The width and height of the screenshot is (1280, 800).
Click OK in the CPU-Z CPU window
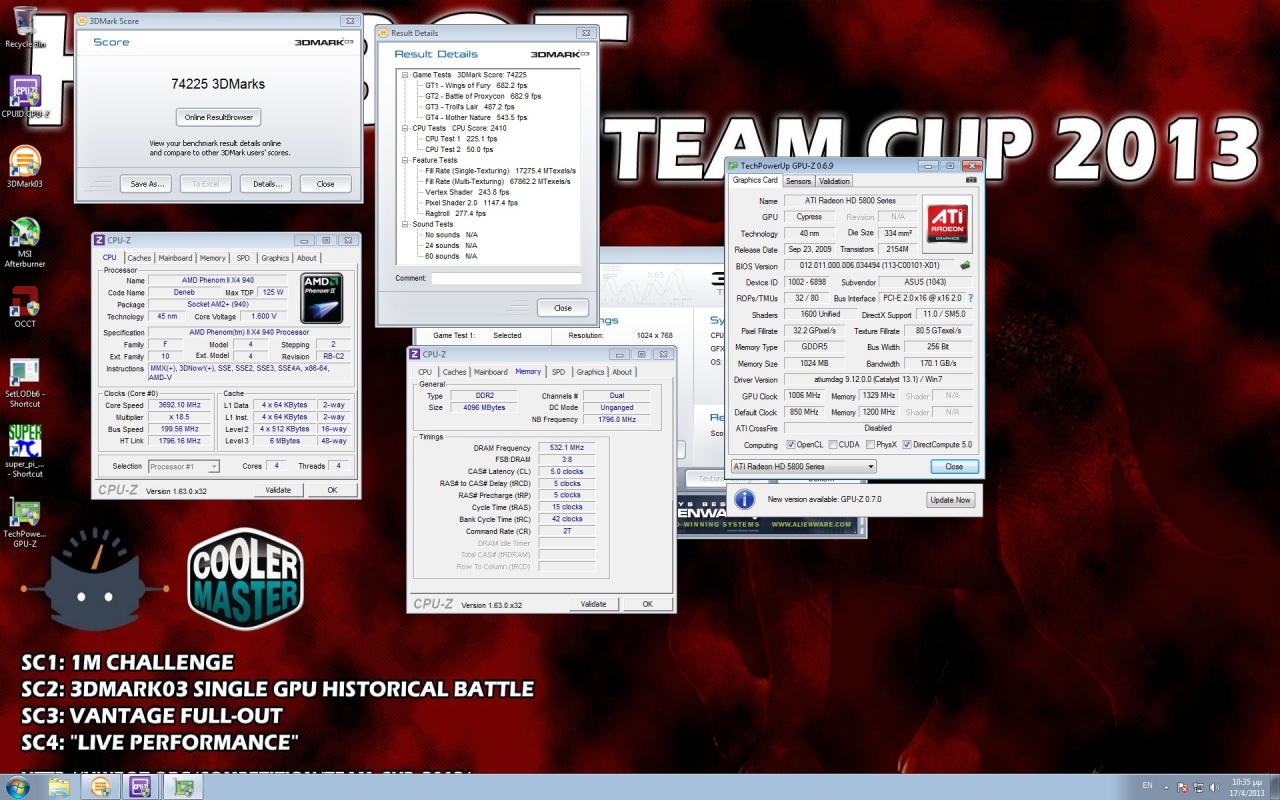point(332,490)
